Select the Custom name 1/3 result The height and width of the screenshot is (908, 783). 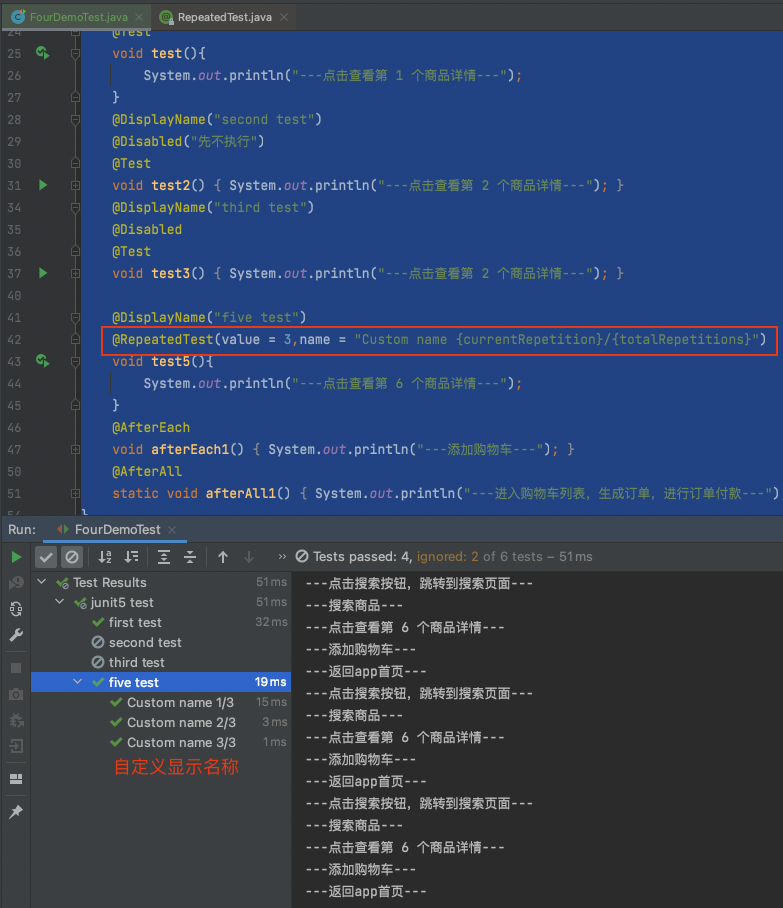(x=161, y=702)
